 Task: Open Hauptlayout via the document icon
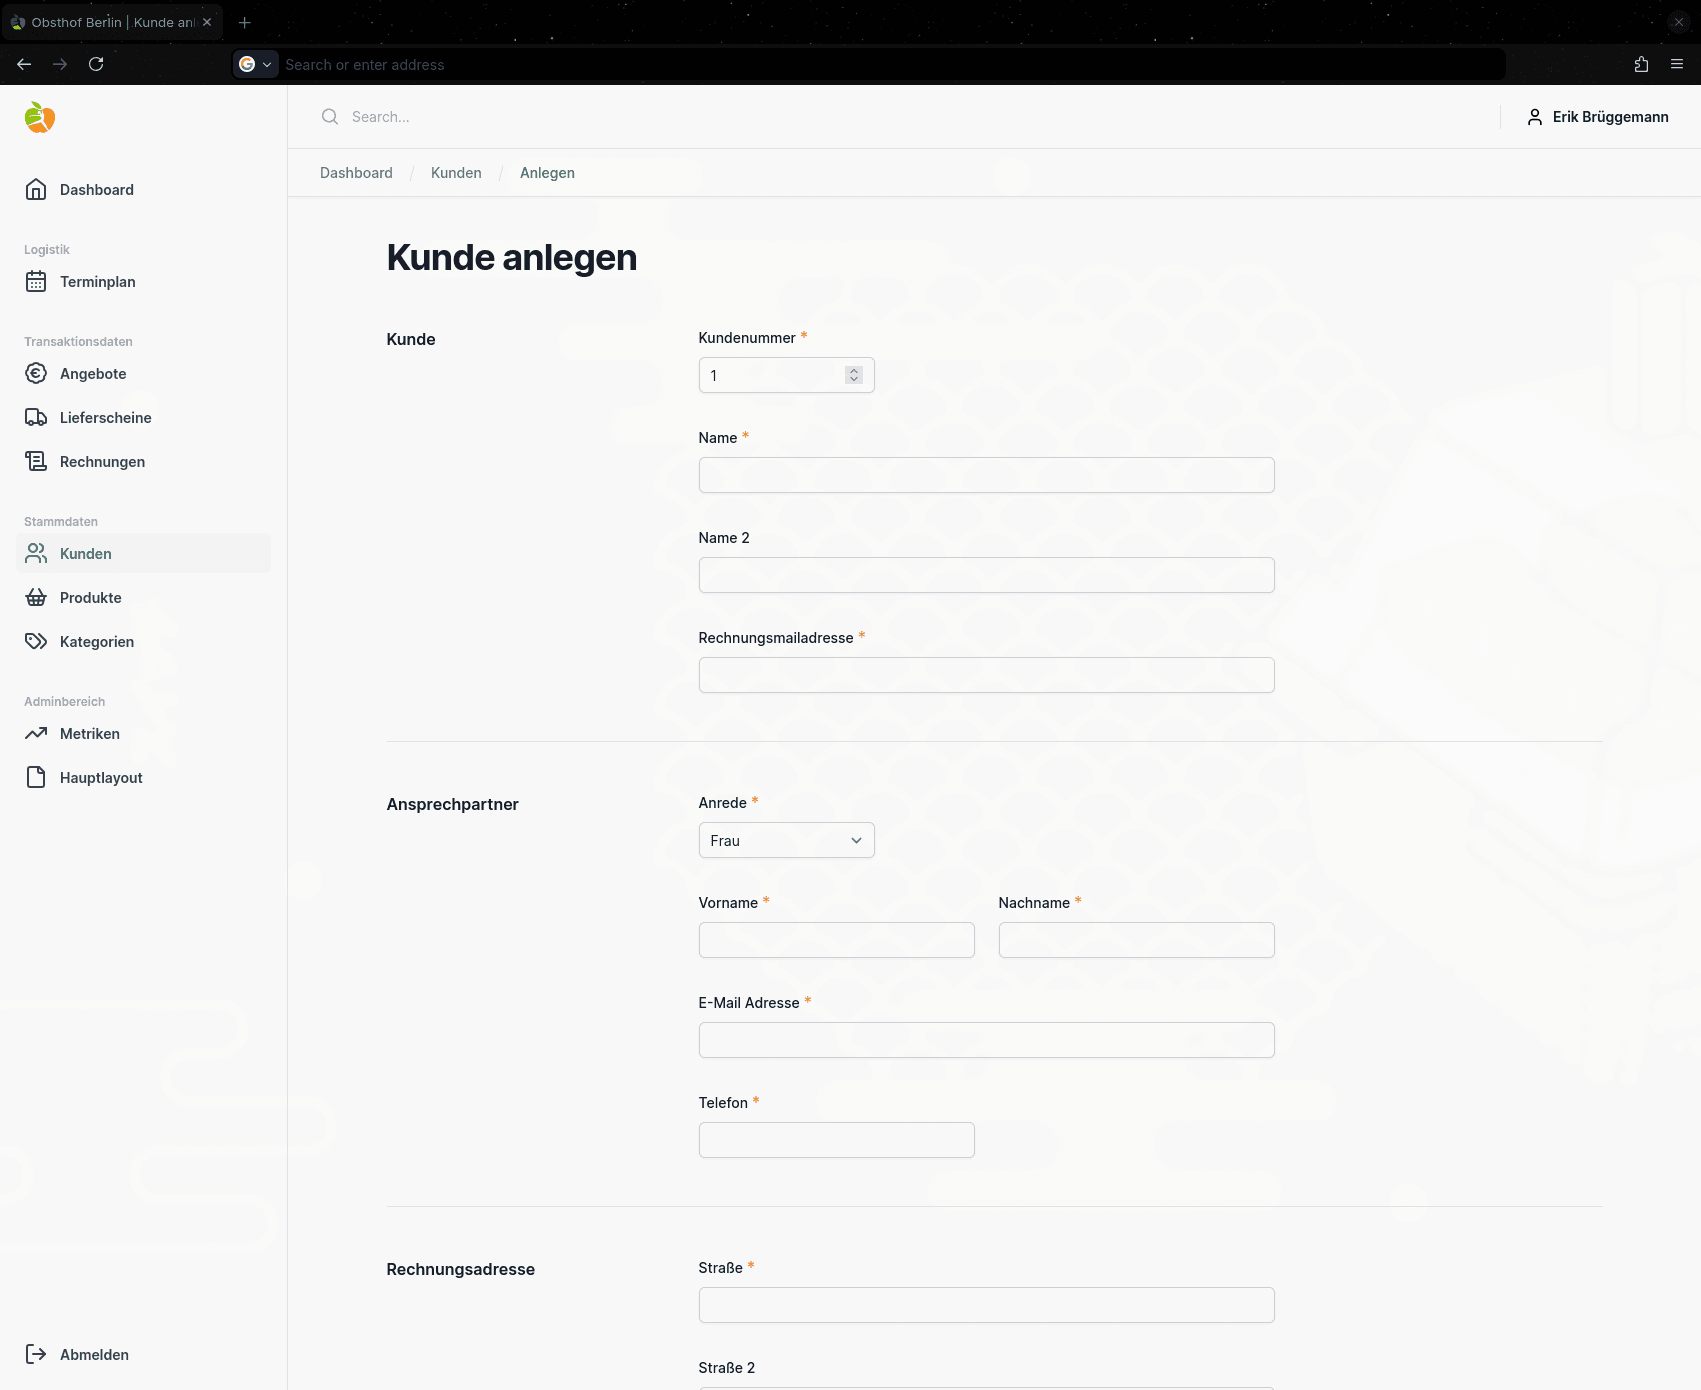click(x=37, y=777)
